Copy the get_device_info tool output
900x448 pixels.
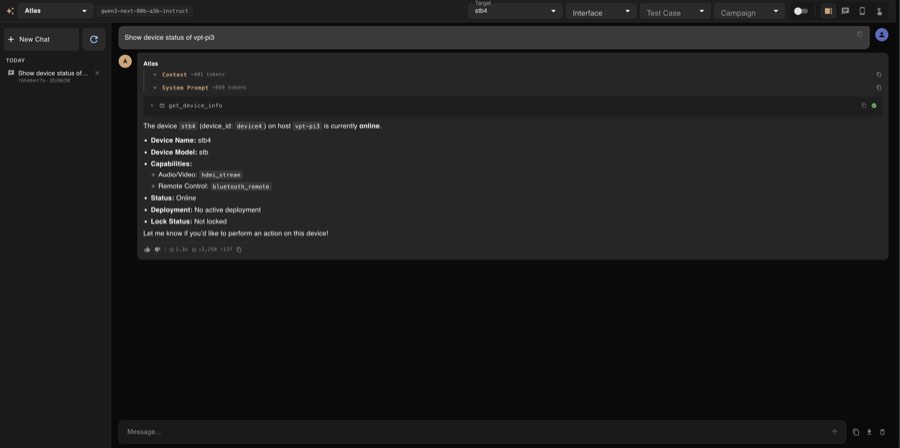click(864, 106)
